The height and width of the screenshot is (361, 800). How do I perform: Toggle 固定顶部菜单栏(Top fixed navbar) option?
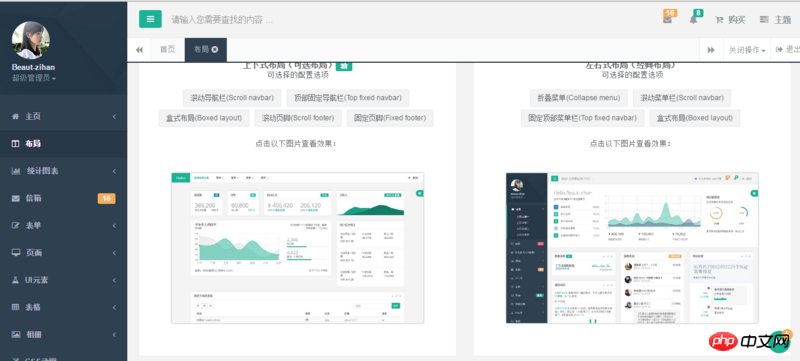point(582,118)
